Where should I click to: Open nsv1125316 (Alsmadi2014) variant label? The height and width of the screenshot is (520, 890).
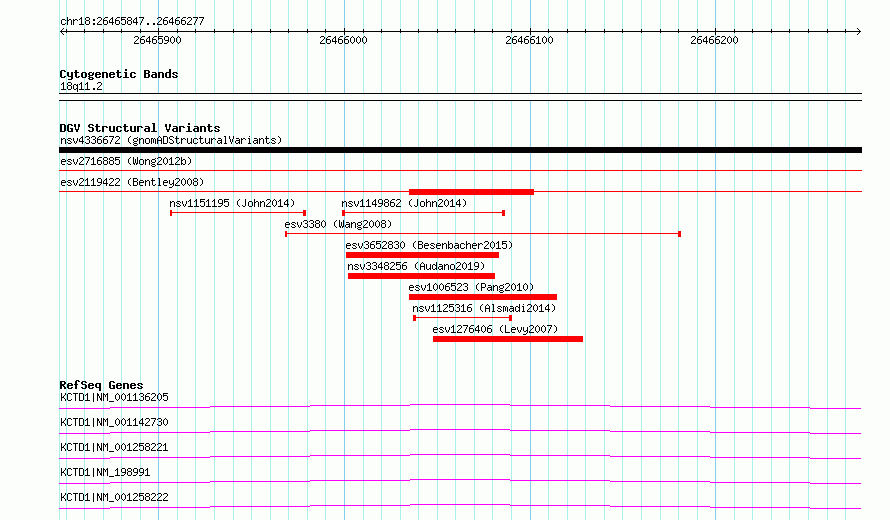coord(484,308)
